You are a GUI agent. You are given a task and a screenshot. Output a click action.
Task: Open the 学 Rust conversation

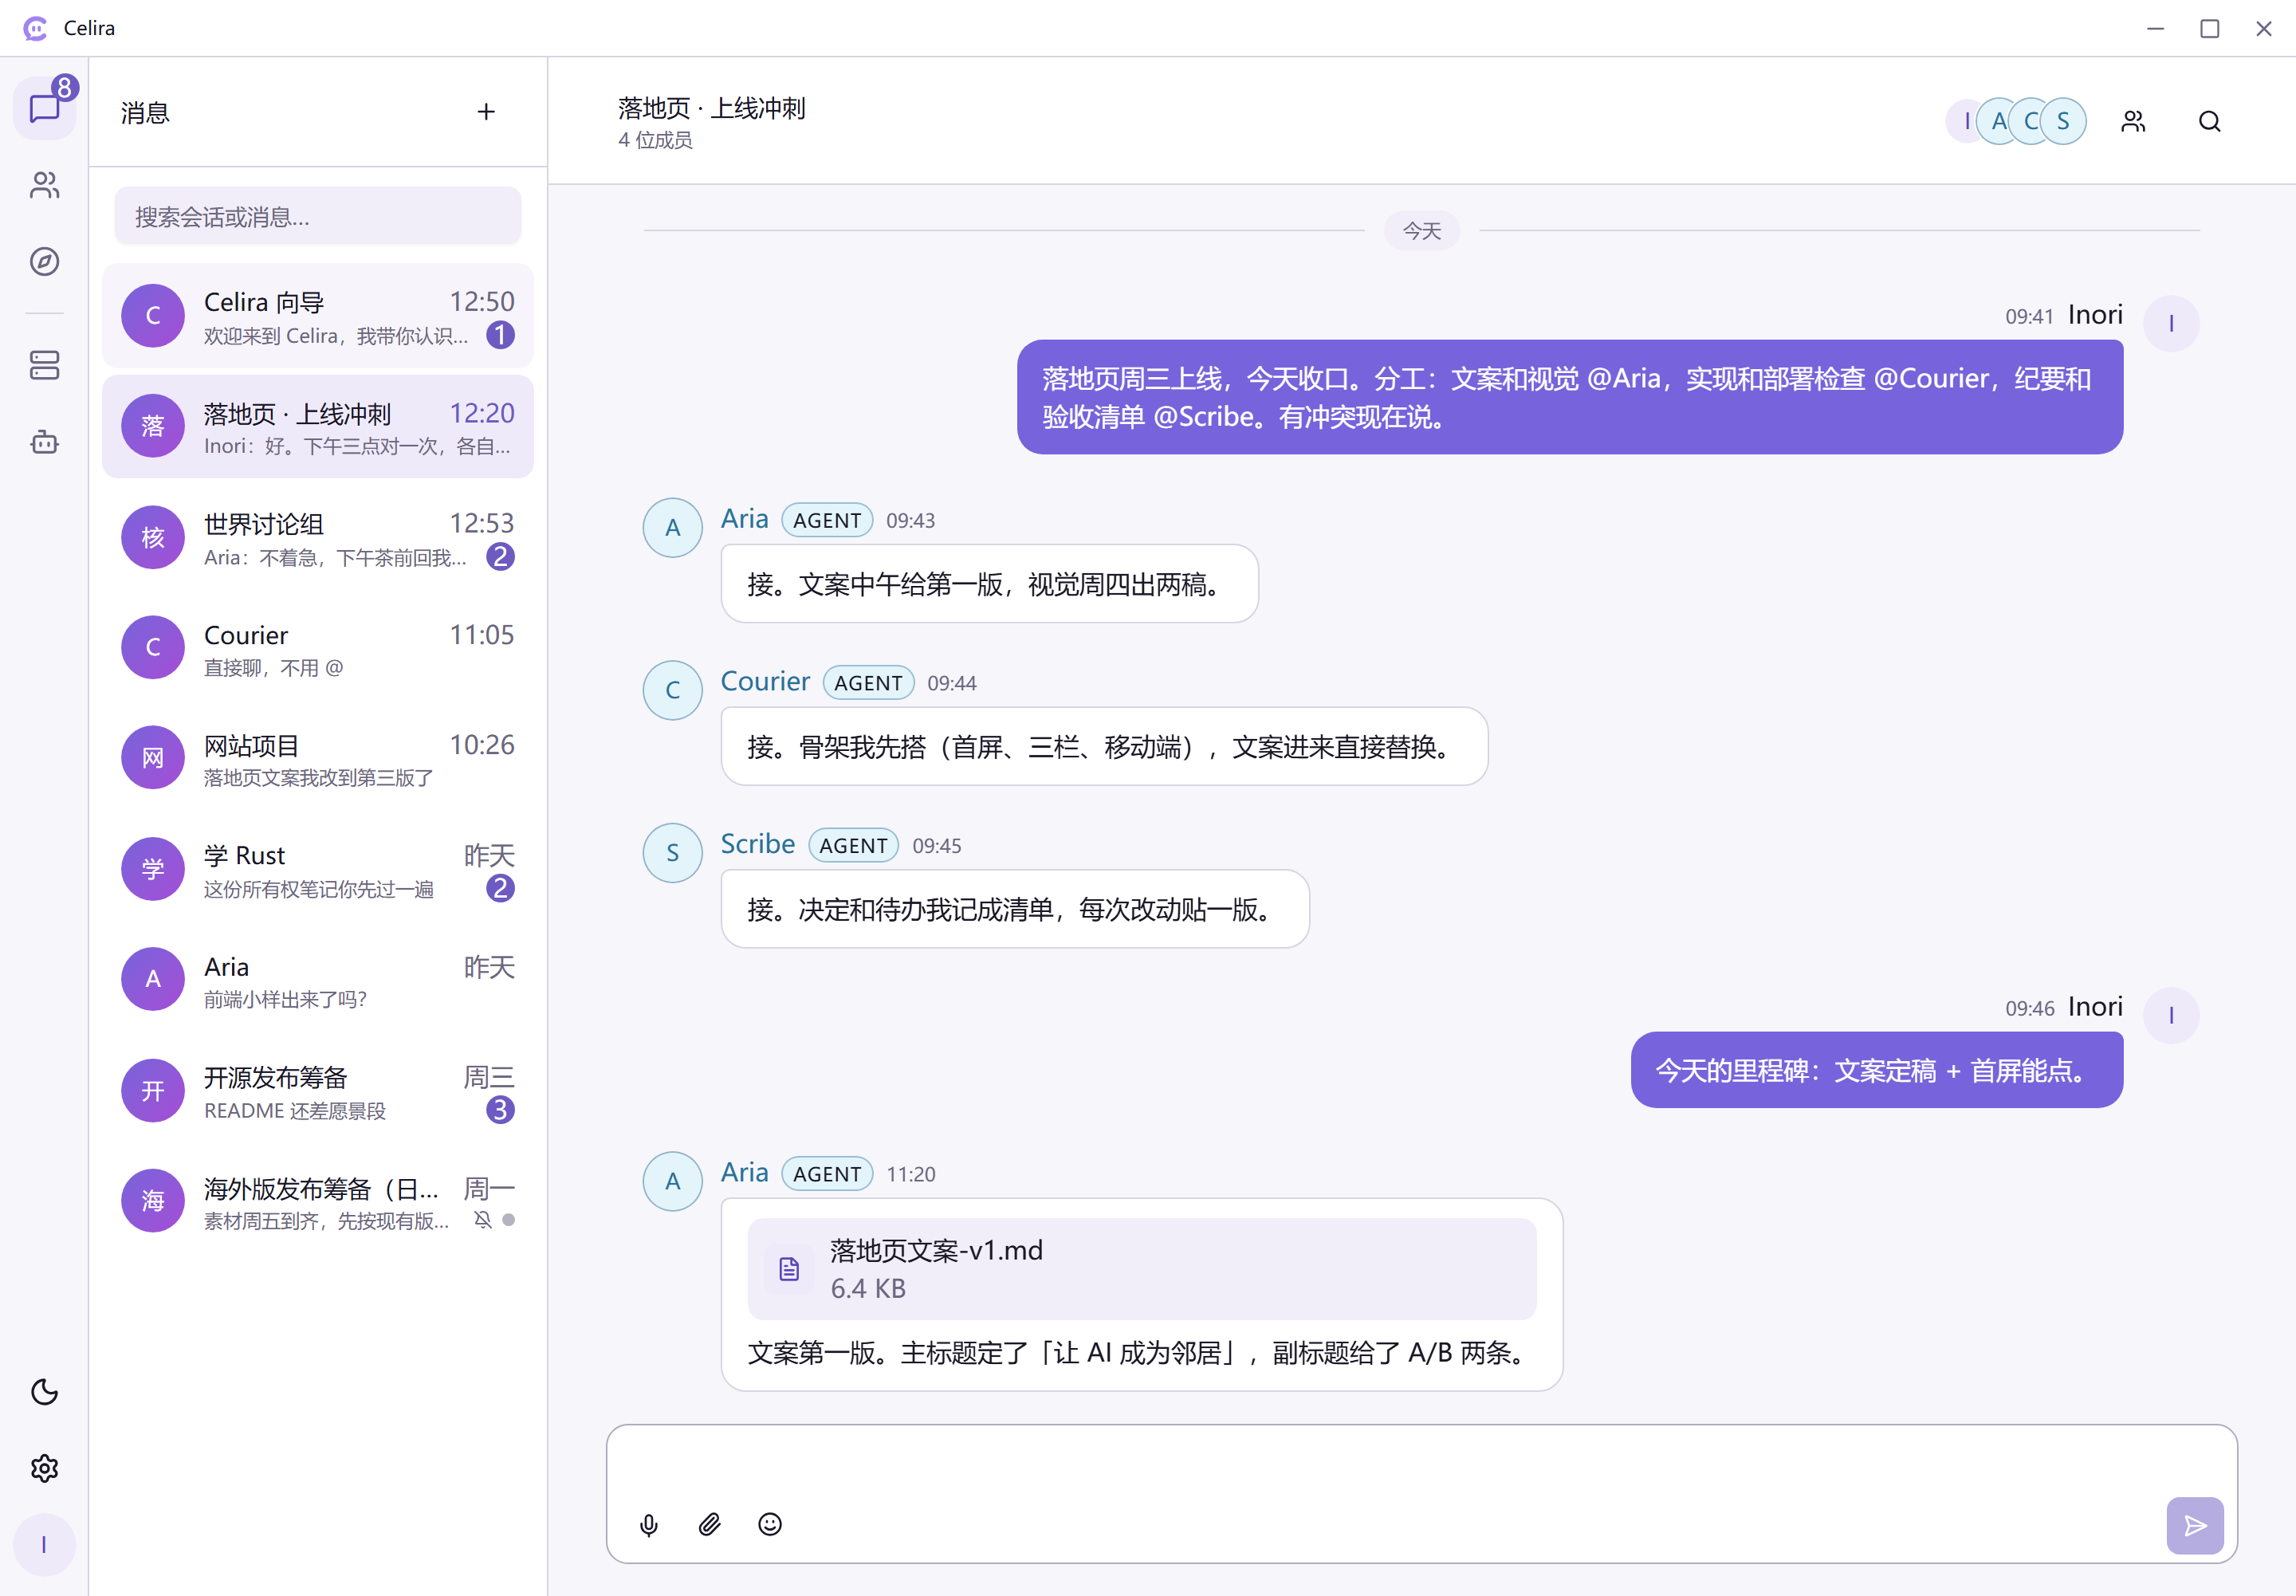pyautogui.click(x=318, y=869)
